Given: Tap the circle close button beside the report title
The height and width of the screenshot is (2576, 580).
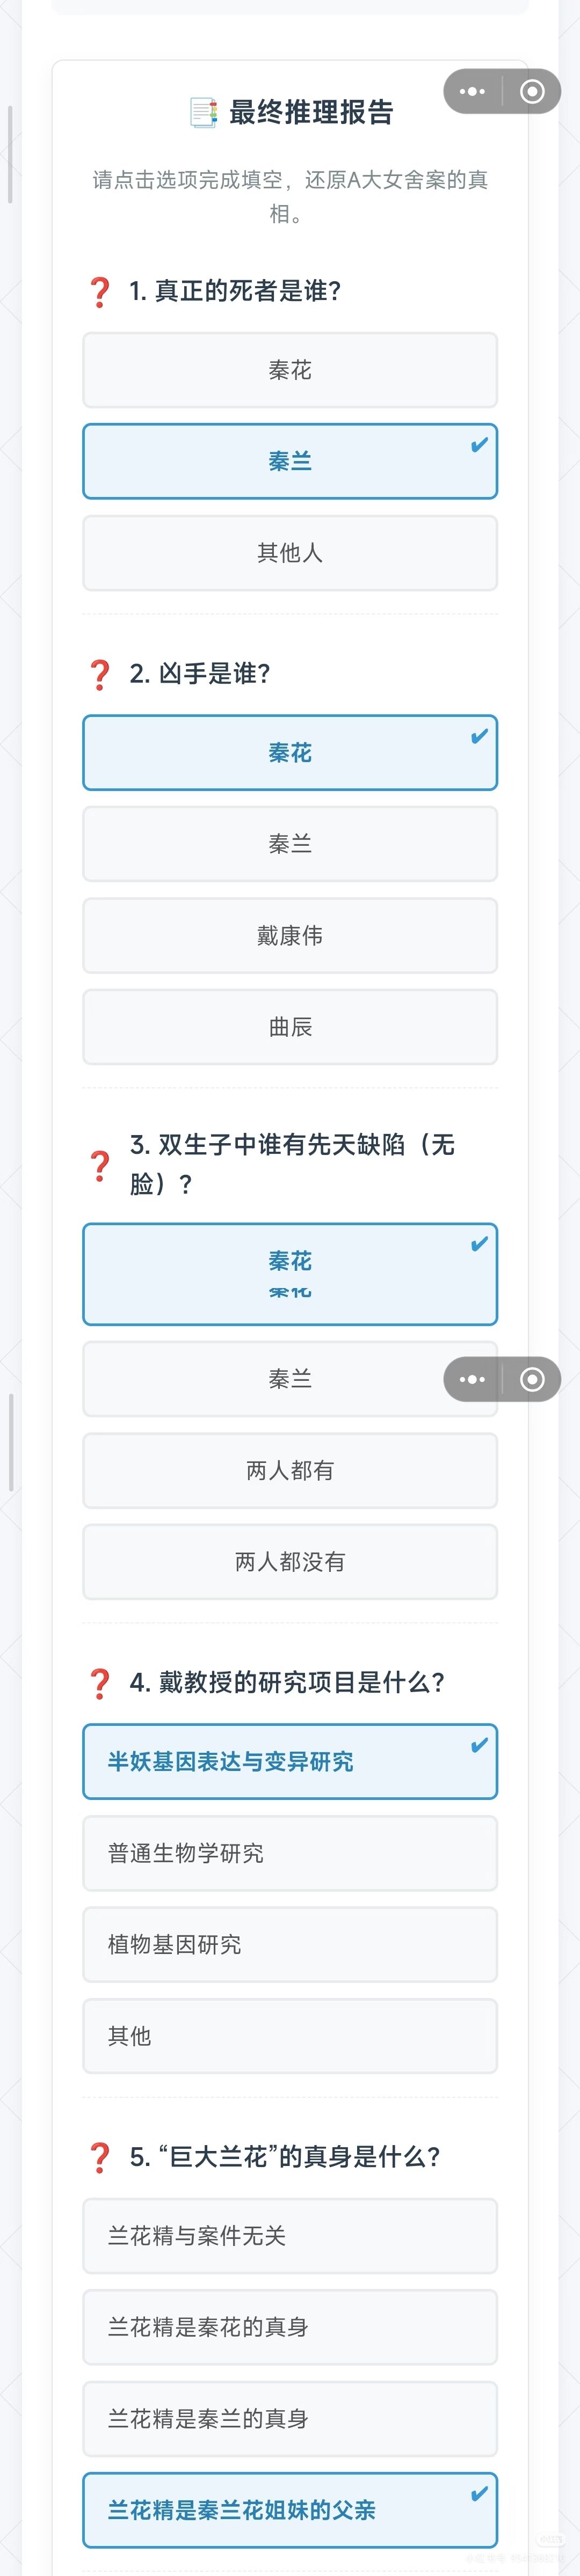Looking at the screenshot, I should [x=532, y=92].
